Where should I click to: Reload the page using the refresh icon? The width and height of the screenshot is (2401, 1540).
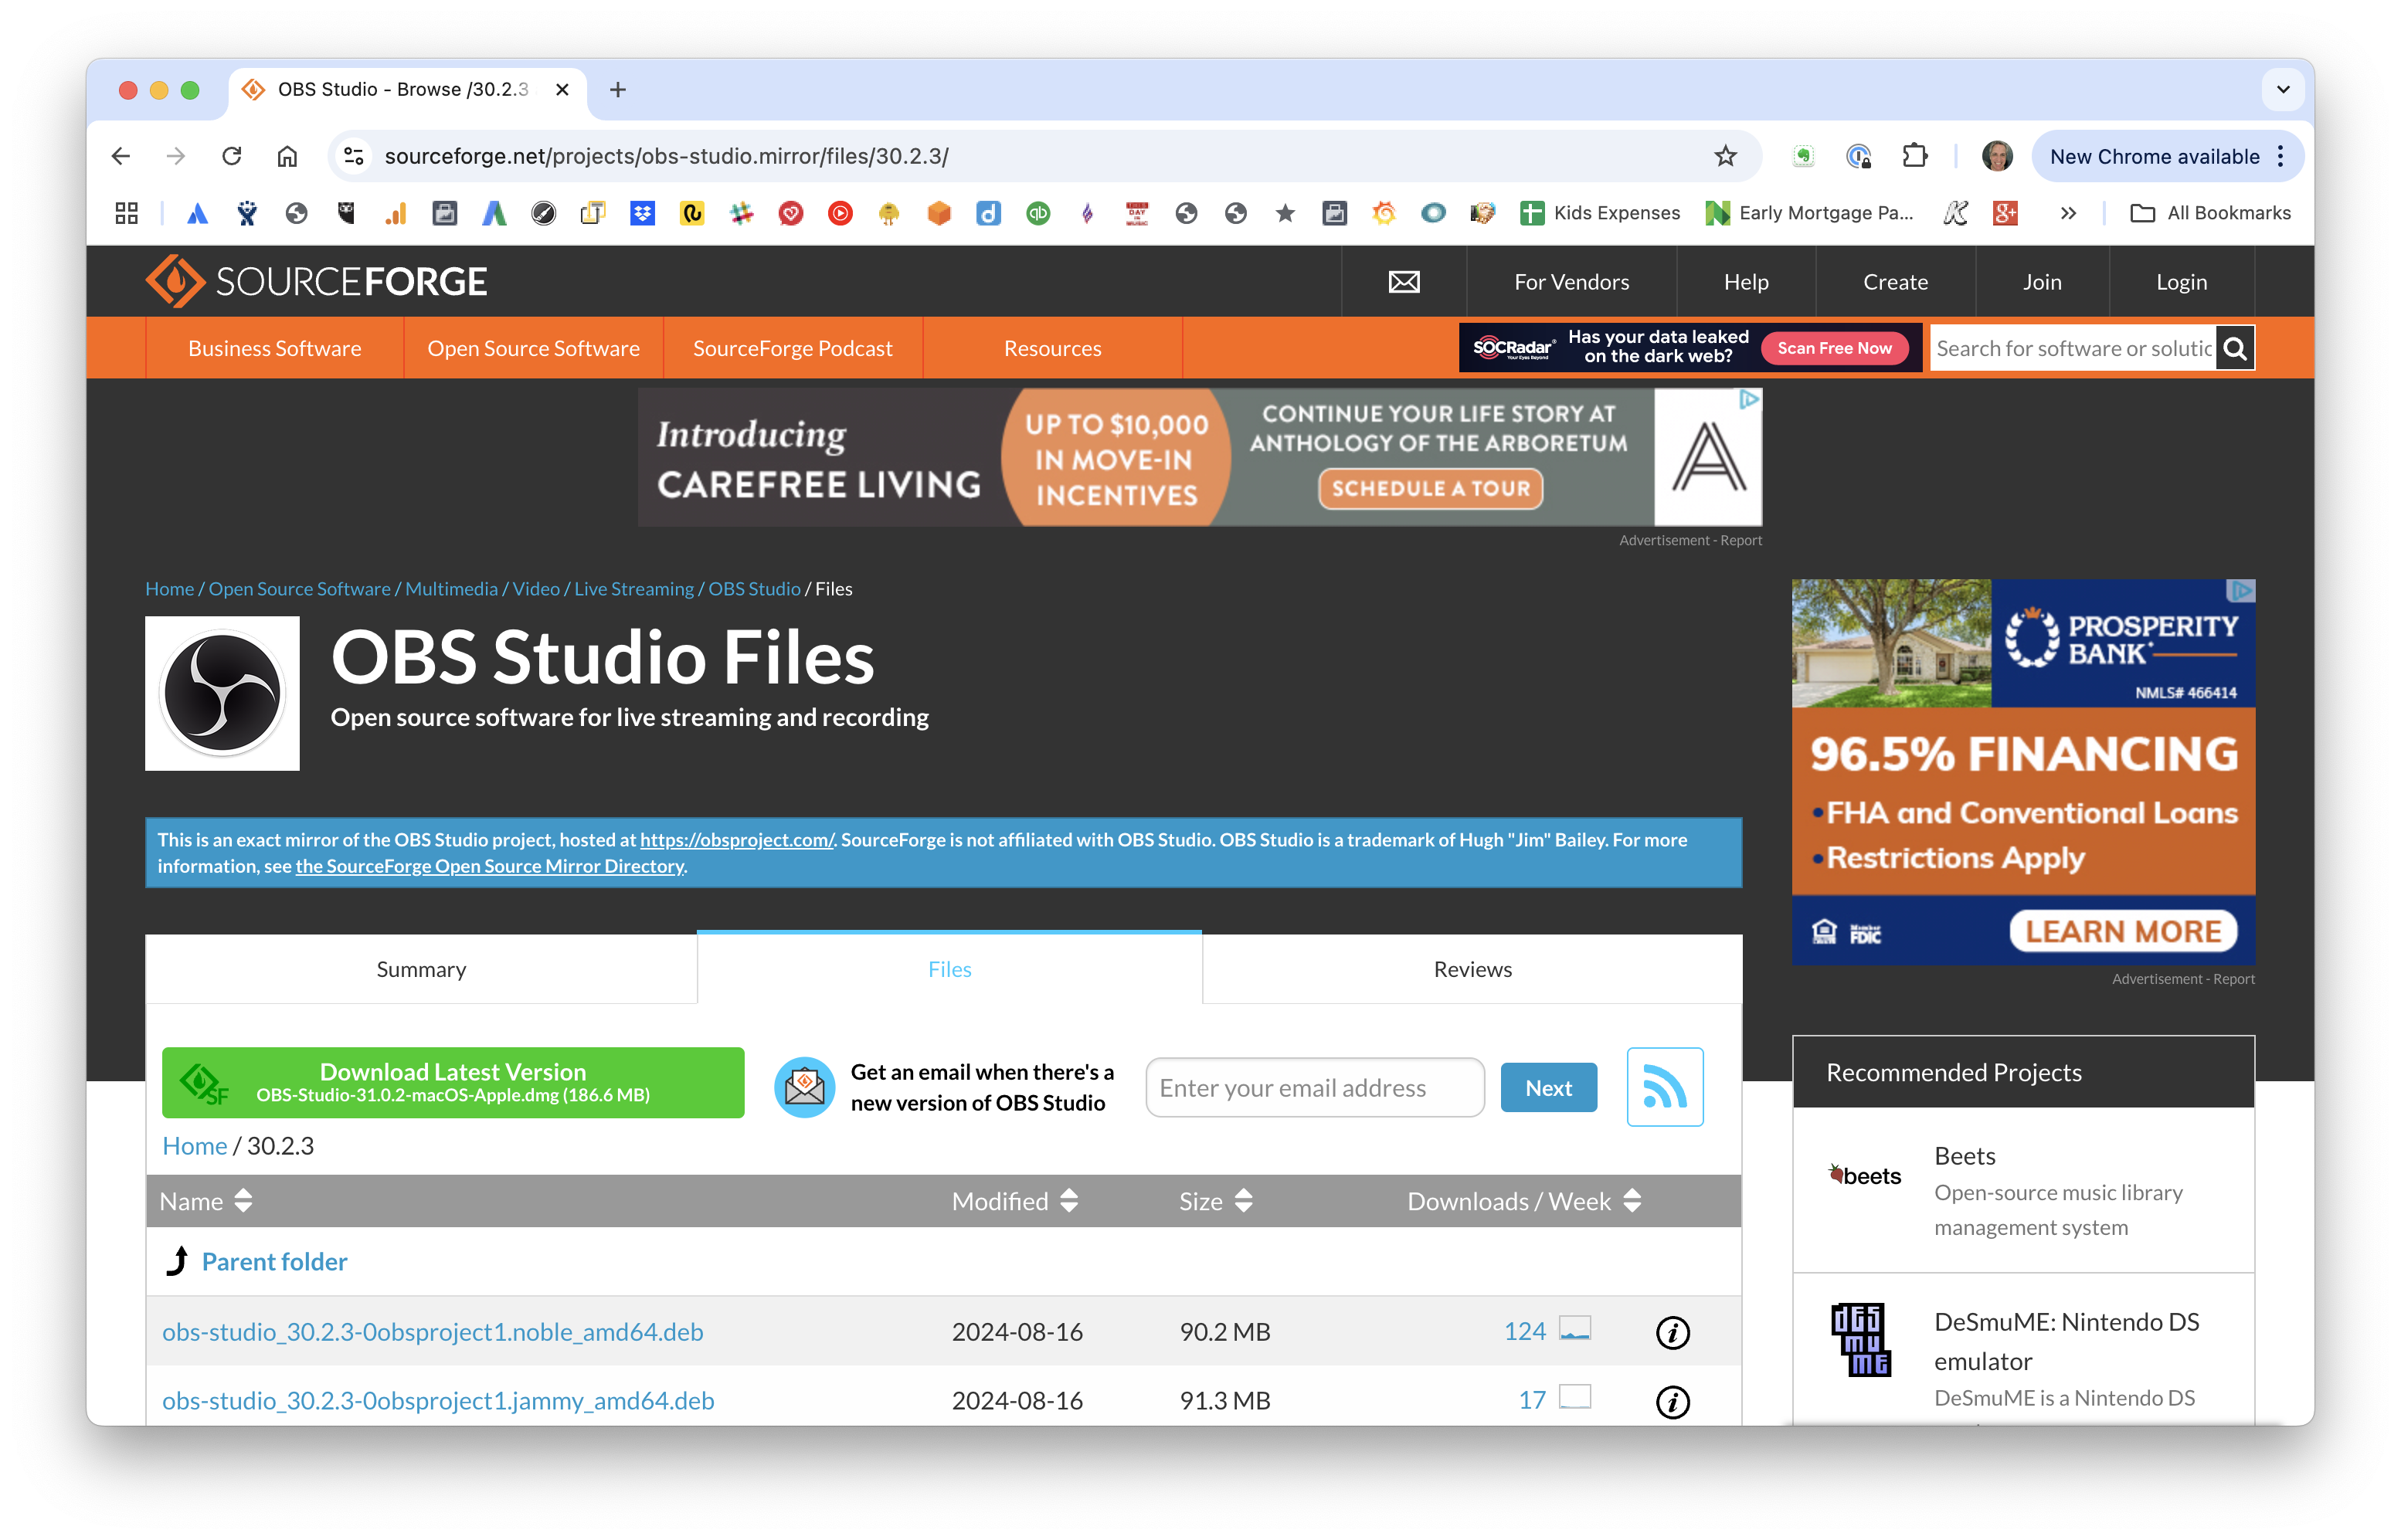coord(232,156)
